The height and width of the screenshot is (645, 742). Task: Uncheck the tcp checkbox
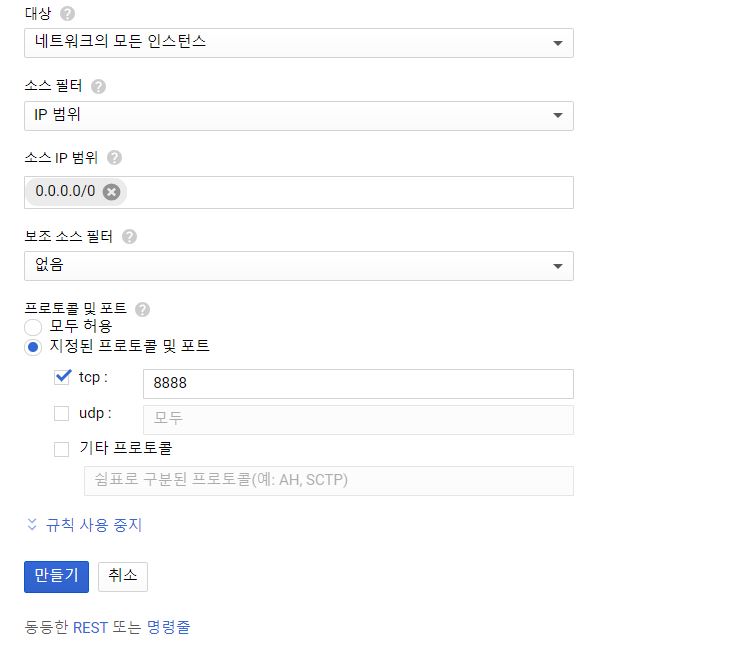[62, 378]
